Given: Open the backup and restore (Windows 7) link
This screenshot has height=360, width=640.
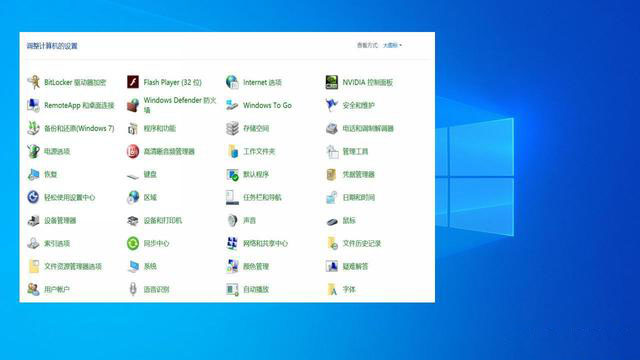Looking at the screenshot, I should click(79, 128).
